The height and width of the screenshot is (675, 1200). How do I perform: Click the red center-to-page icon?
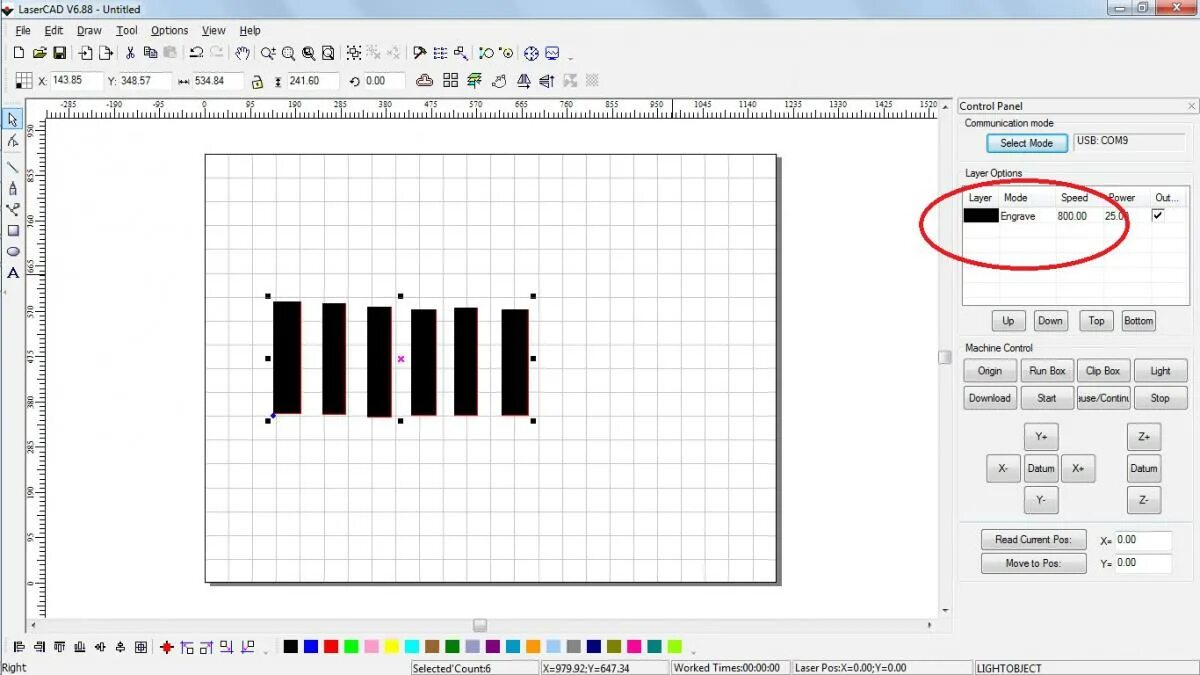click(x=166, y=647)
